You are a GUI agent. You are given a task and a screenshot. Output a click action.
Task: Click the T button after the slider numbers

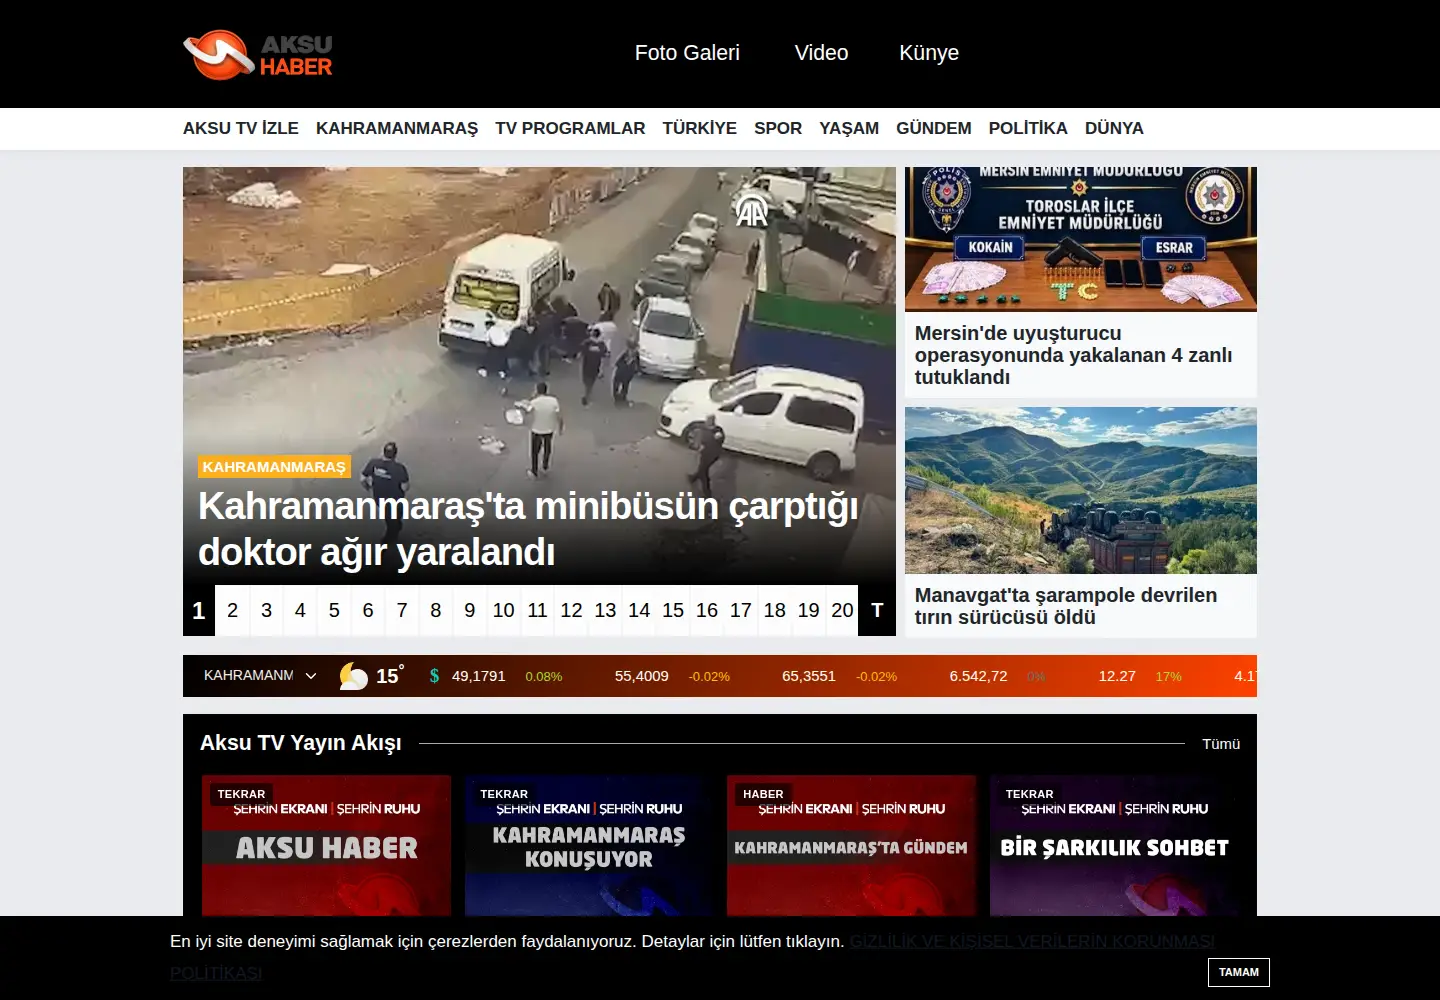click(x=877, y=610)
